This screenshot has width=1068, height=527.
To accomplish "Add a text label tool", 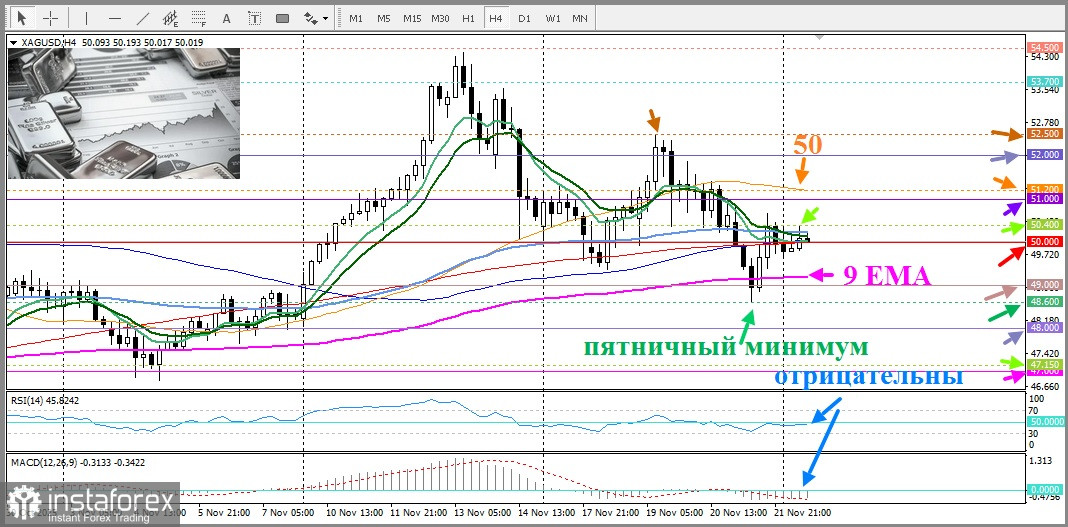I will 255,18.
